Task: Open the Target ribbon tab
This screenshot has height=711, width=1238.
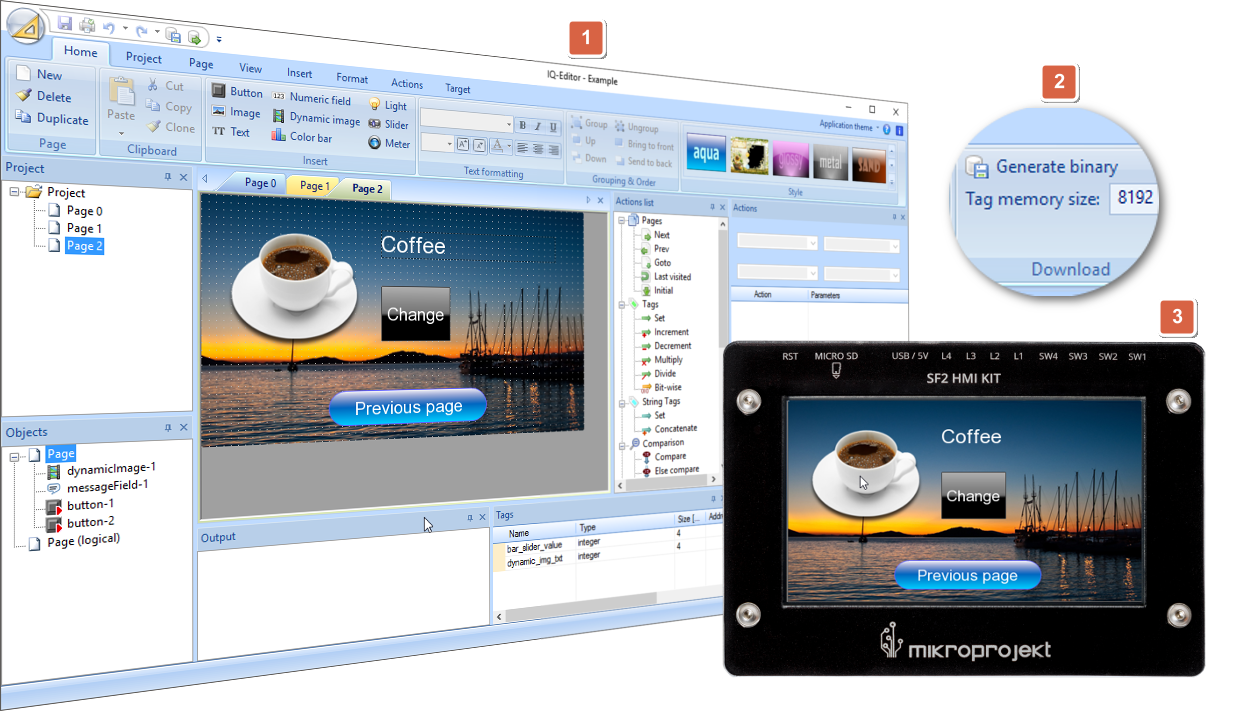Action: click(x=457, y=89)
